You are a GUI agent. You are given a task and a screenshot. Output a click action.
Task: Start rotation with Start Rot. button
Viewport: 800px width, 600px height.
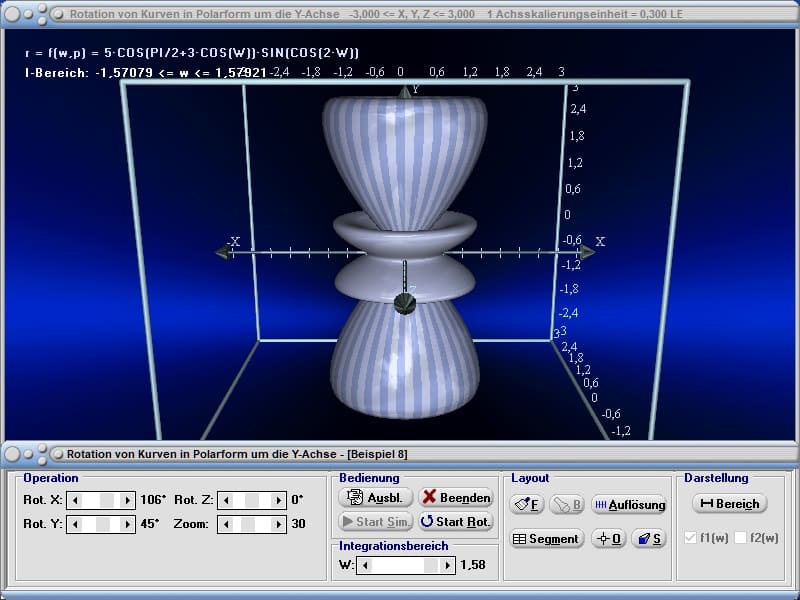(456, 521)
